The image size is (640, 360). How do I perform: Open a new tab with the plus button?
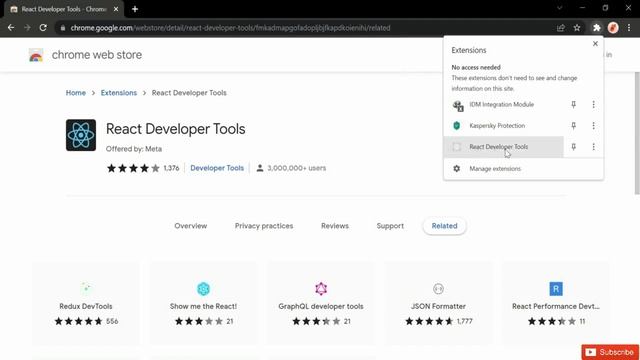[135, 9]
